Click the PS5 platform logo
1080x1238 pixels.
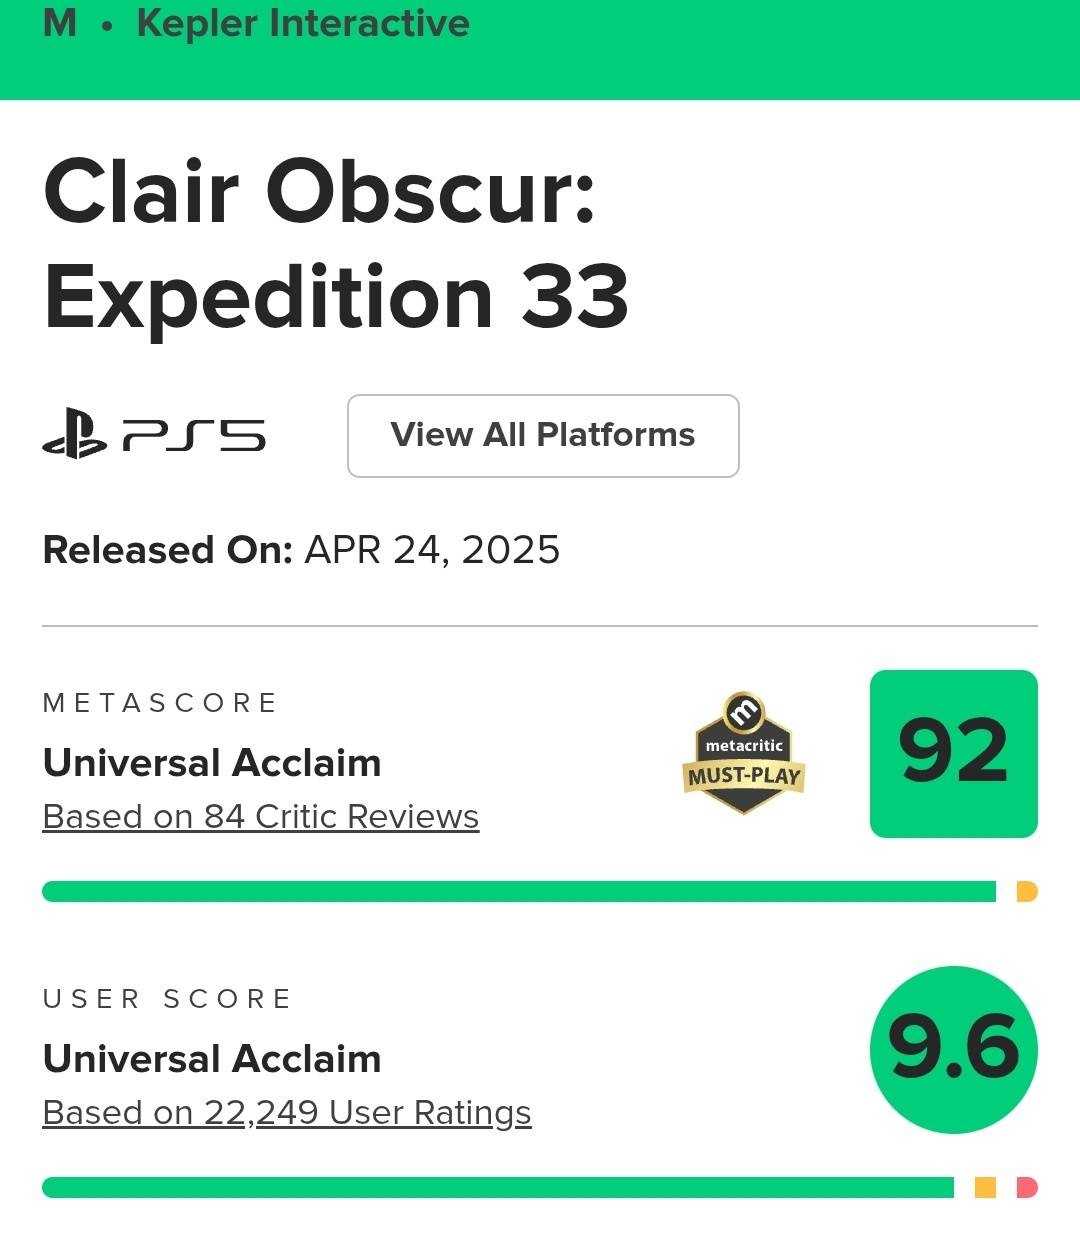point(154,435)
